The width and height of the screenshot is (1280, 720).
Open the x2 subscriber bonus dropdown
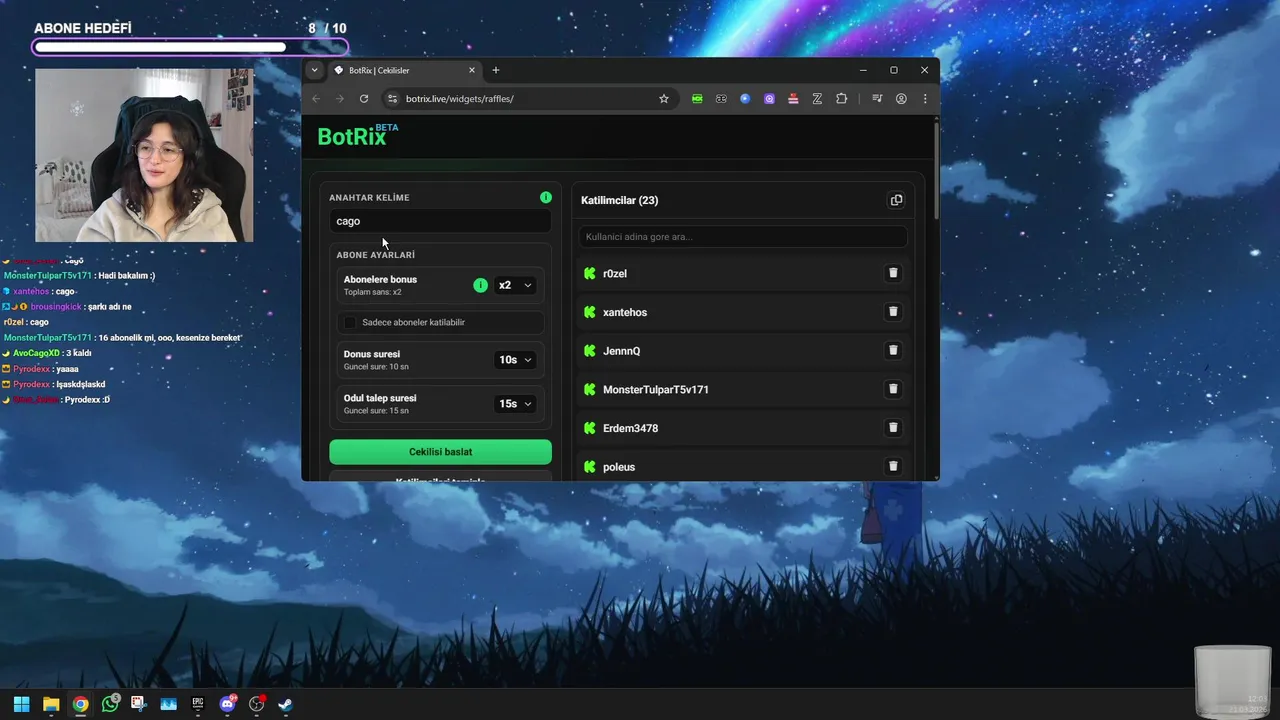tap(515, 285)
